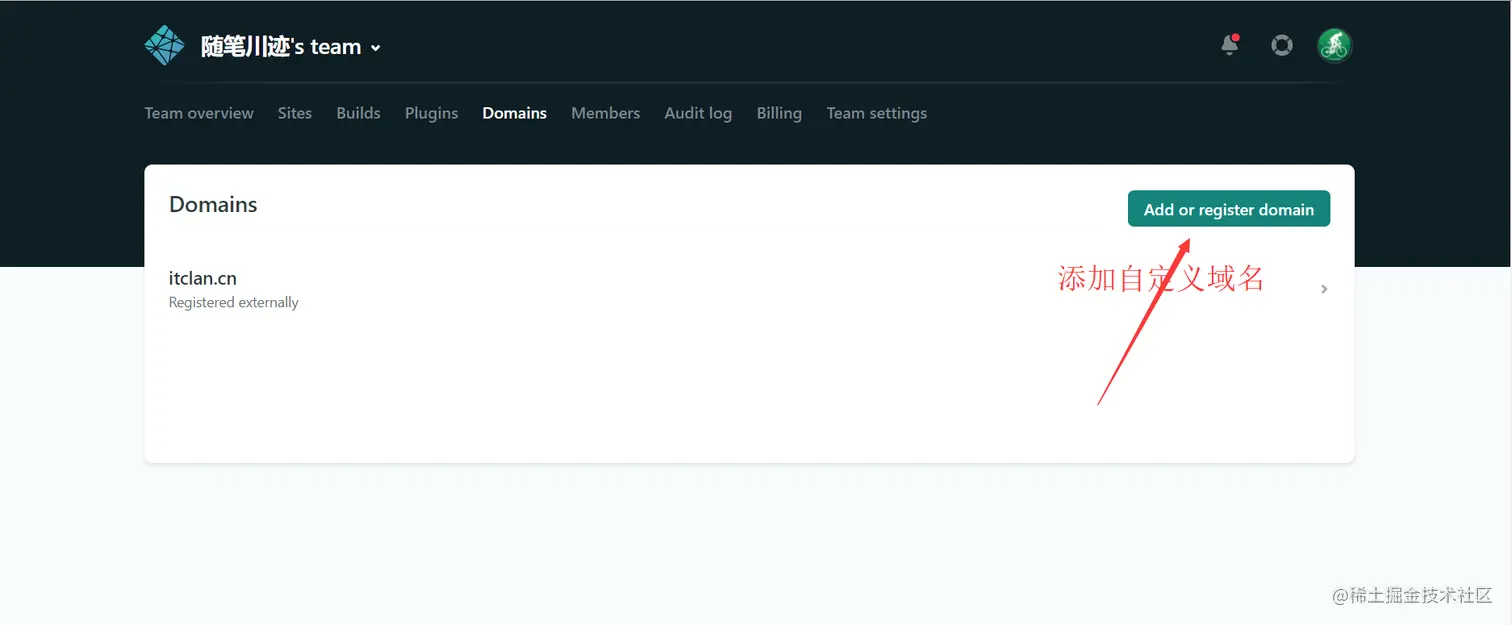Open the Billing section

coord(779,113)
